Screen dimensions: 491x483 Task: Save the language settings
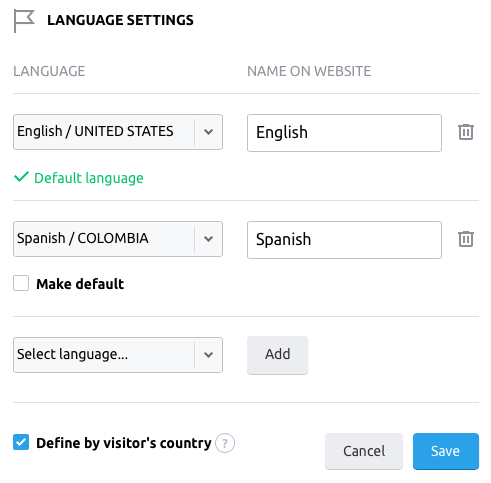pyautogui.click(x=446, y=451)
